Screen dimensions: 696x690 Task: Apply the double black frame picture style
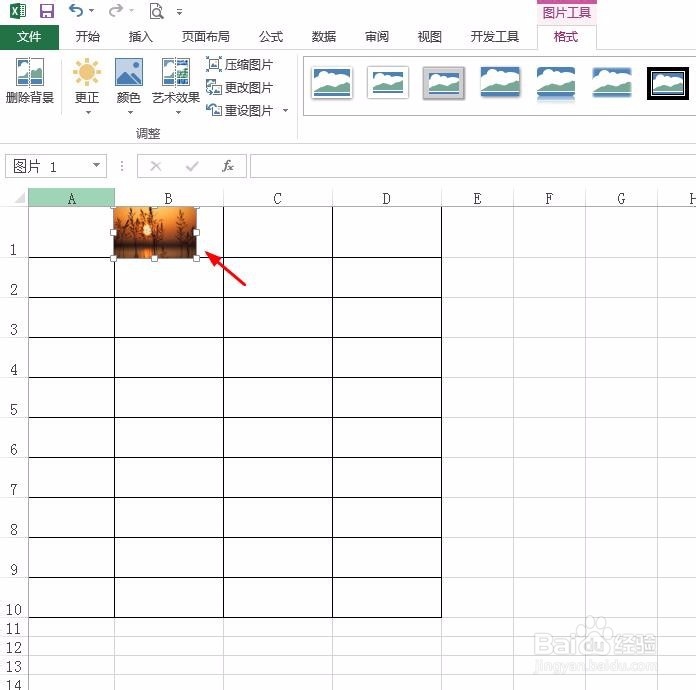668,83
